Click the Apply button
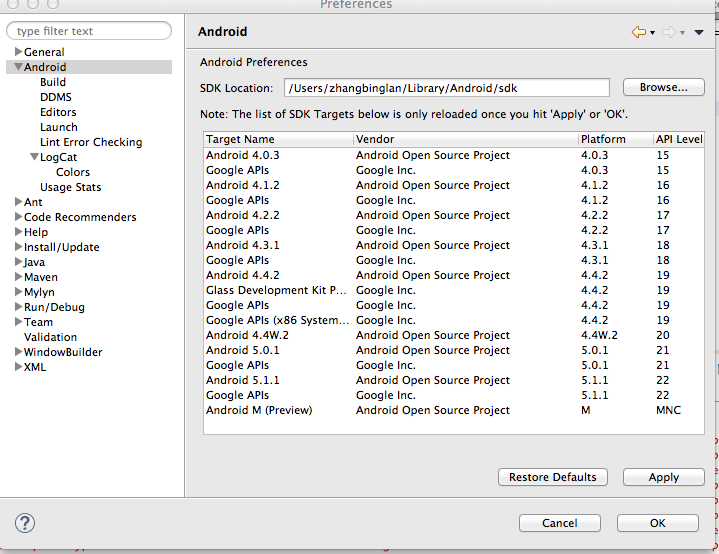Screen dimensions: 719x554 pyautogui.click(x=663, y=477)
